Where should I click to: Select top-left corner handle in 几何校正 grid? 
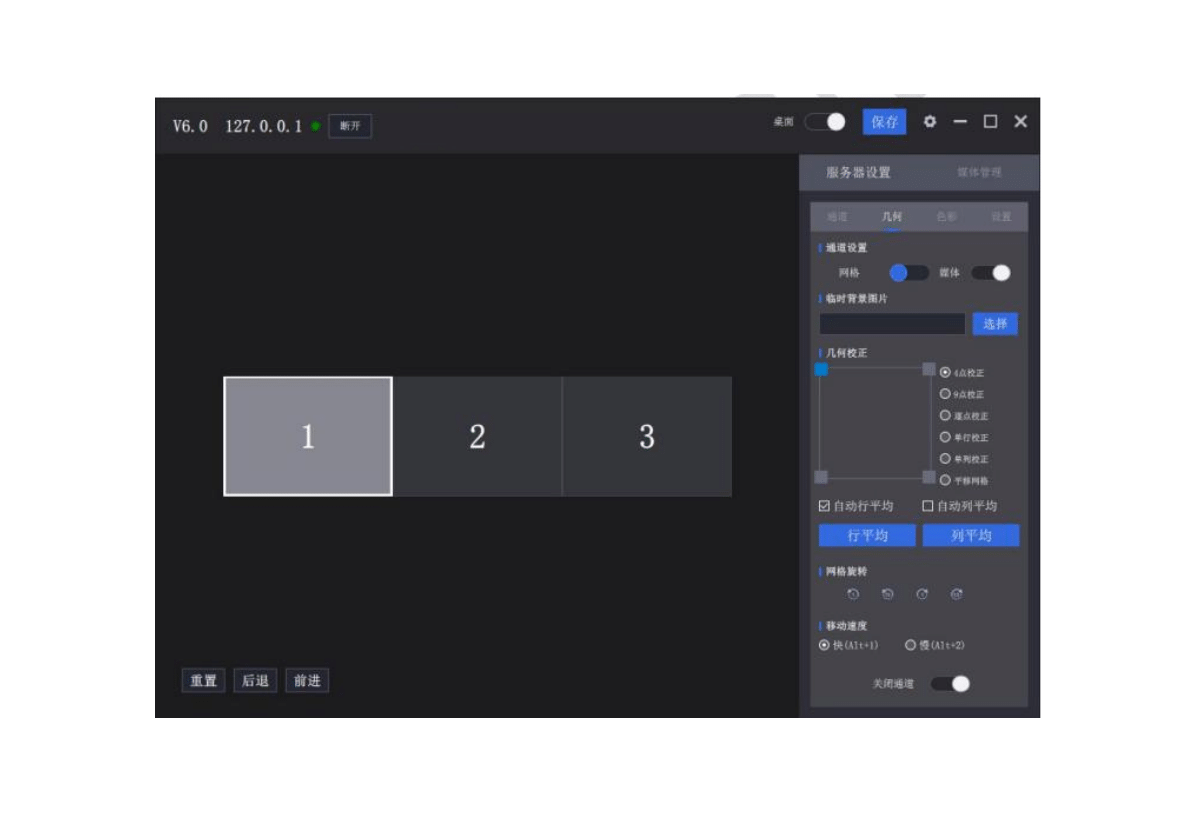tap(821, 369)
